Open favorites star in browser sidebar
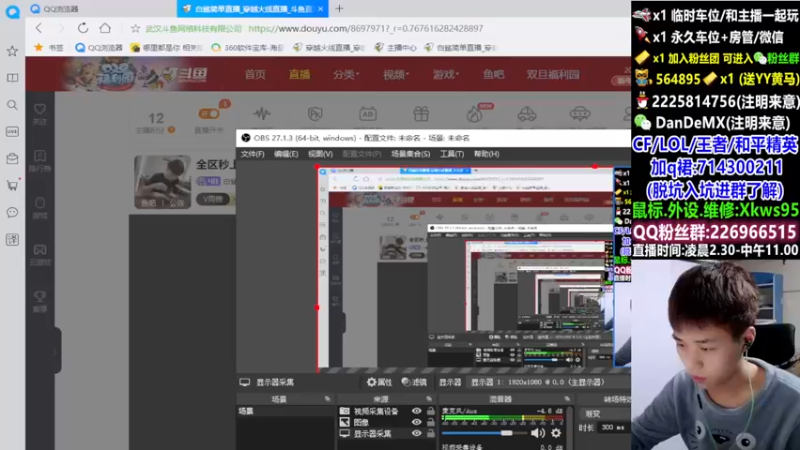800x450 pixels. coord(12,51)
